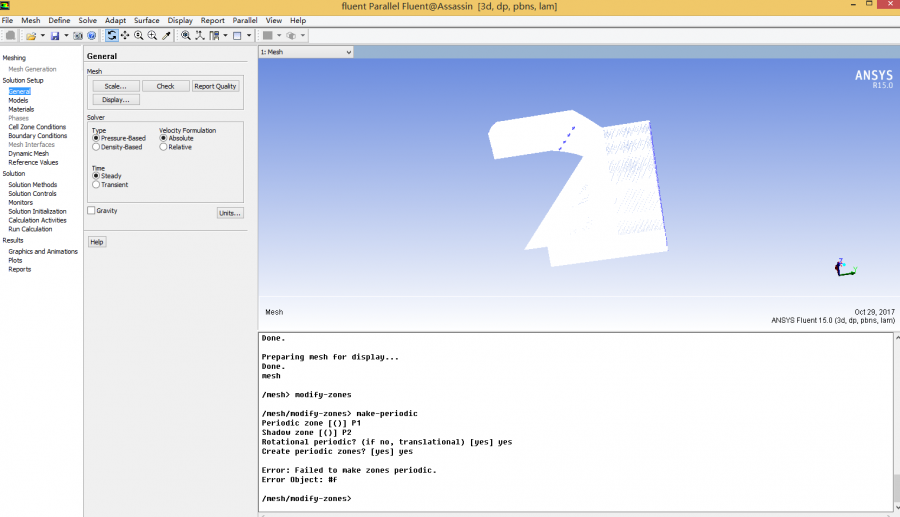Viewport: 900px width, 517px height.
Task: Open the Adapt menu
Action: 115,20
